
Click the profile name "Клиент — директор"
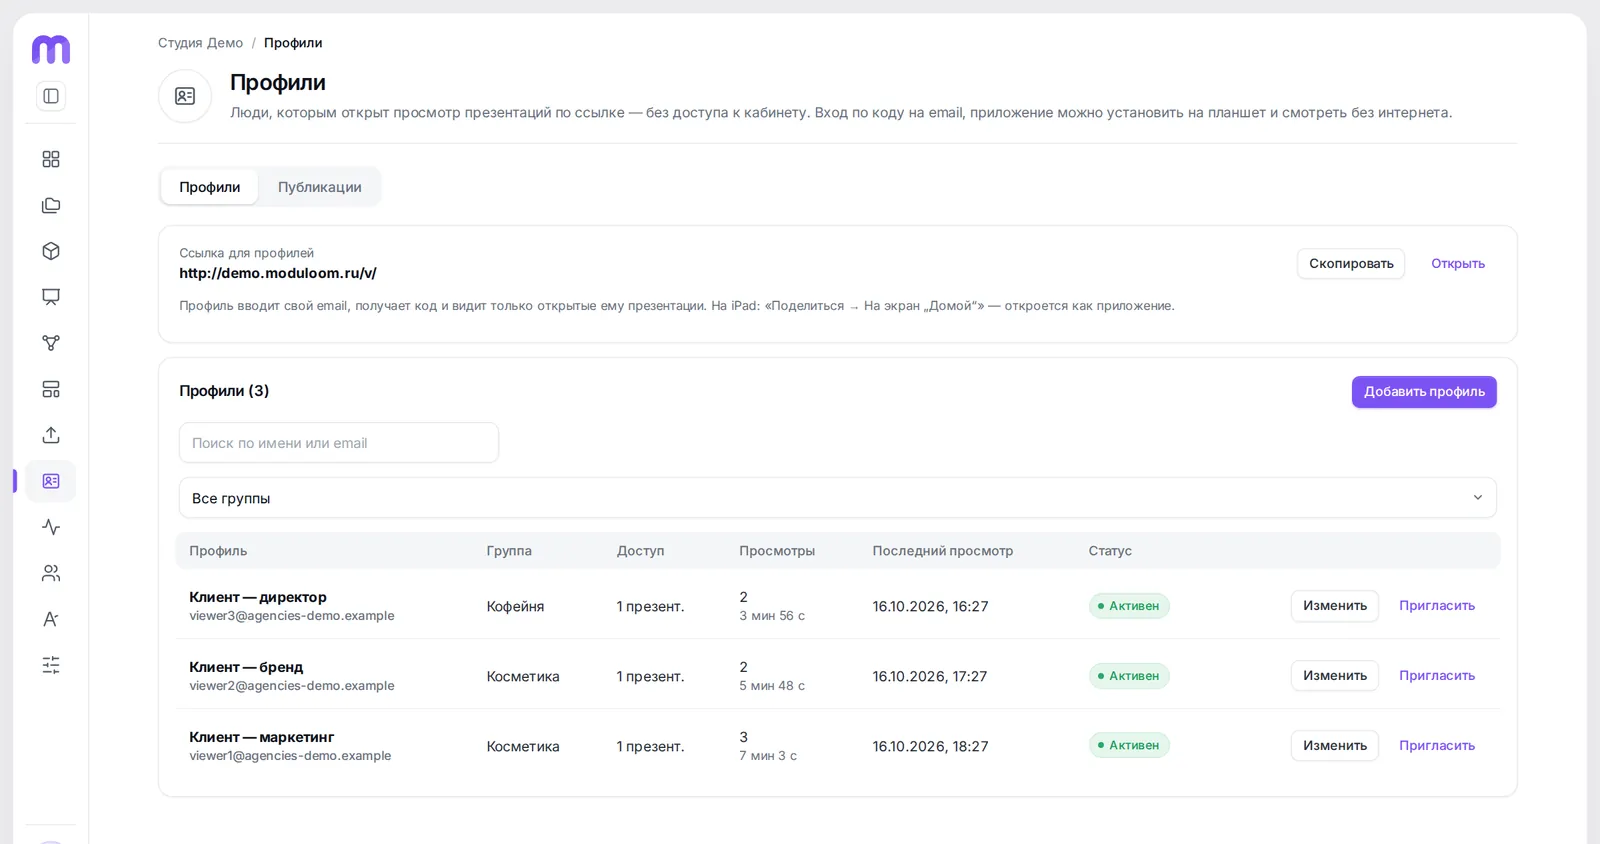[258, 597]
